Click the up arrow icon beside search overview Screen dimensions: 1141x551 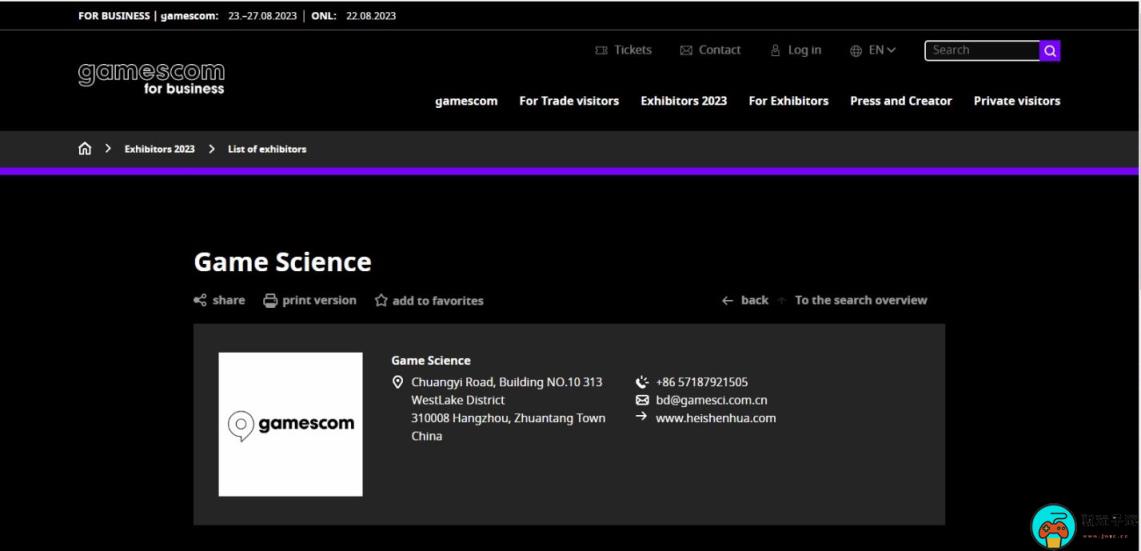pos(782,300)
